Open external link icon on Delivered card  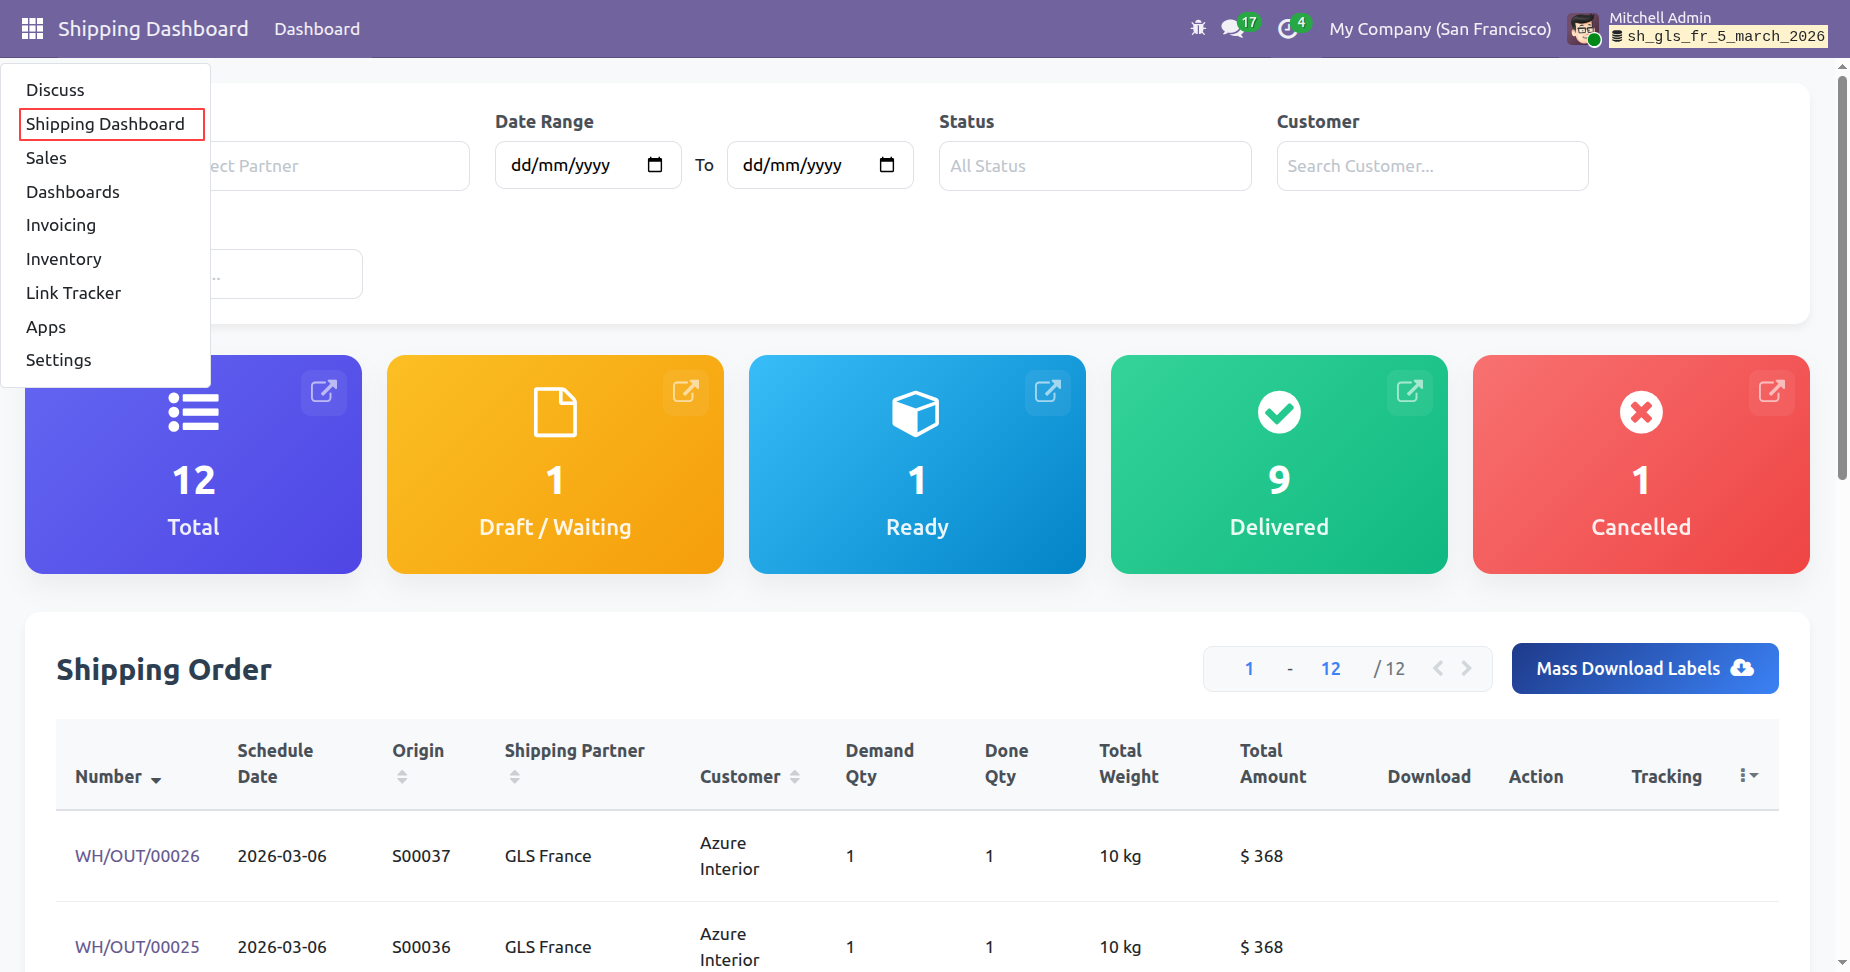coord(1409,391)
